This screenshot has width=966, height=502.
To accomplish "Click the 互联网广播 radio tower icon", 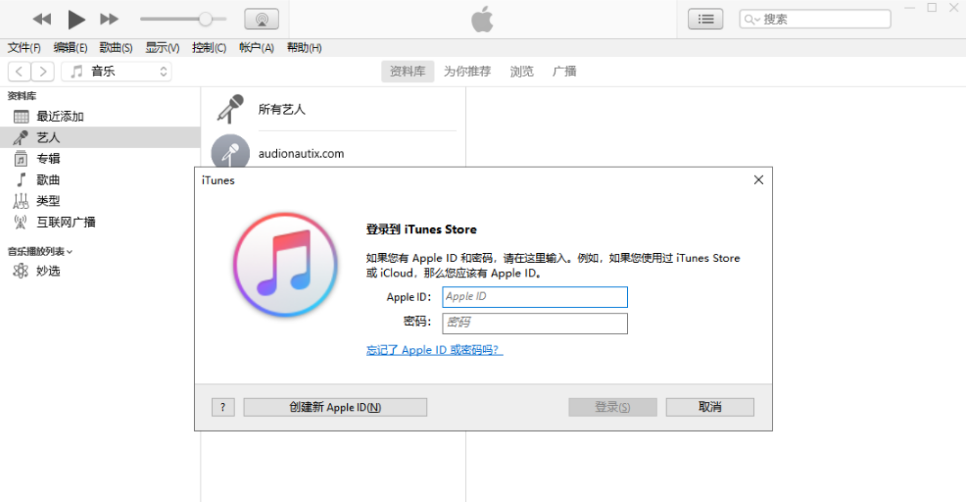I will [x=21, y=222].
